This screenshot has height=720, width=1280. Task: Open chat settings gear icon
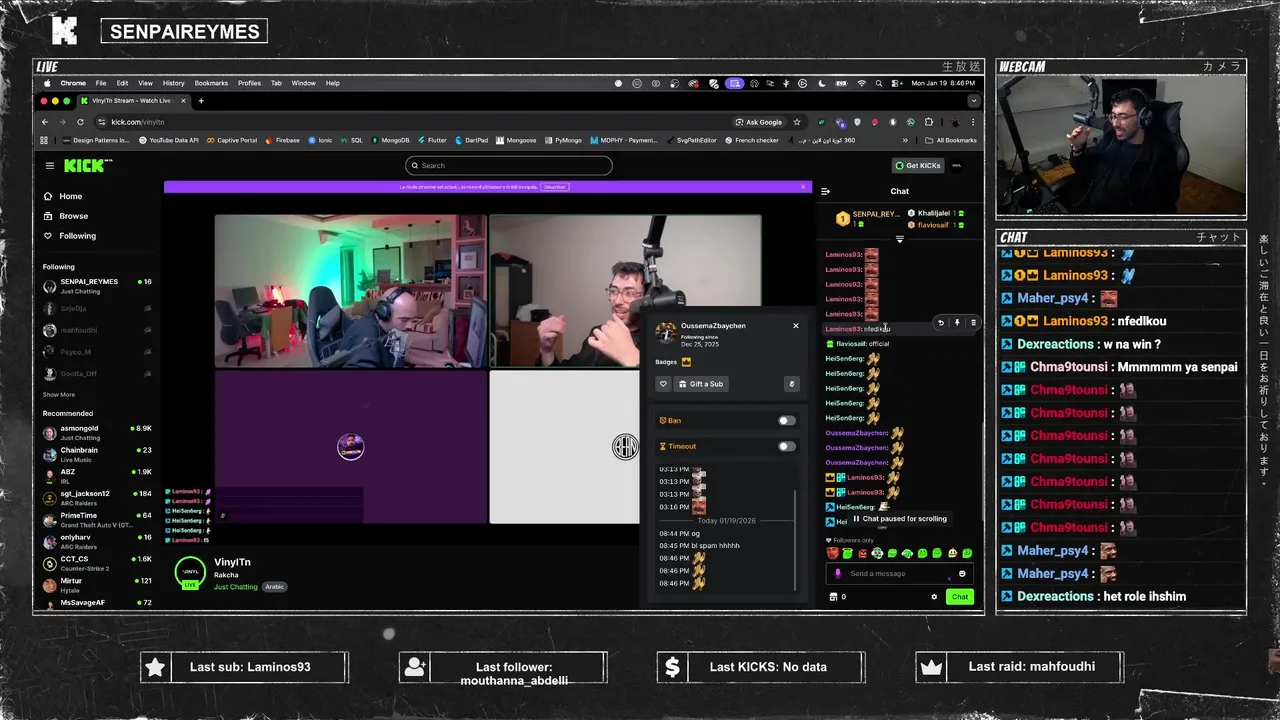pyautogui.click(x=934, y=597)
